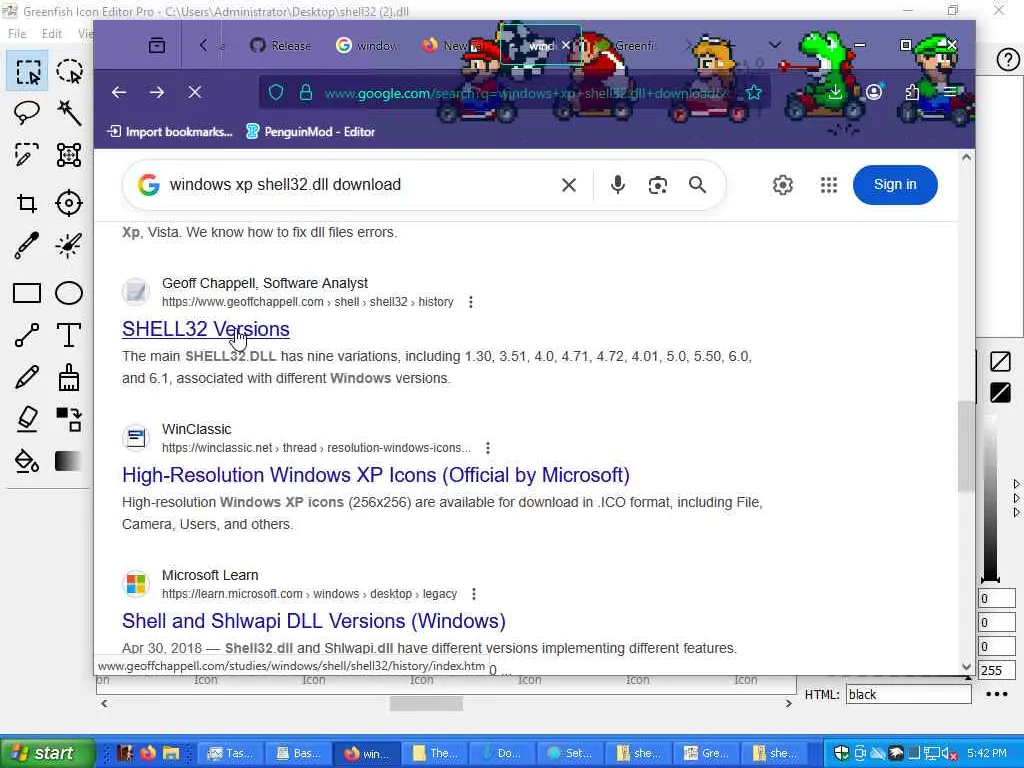Select the Transform selection tool
Viewport: 1024px width, 768px height.
[69, 155]
